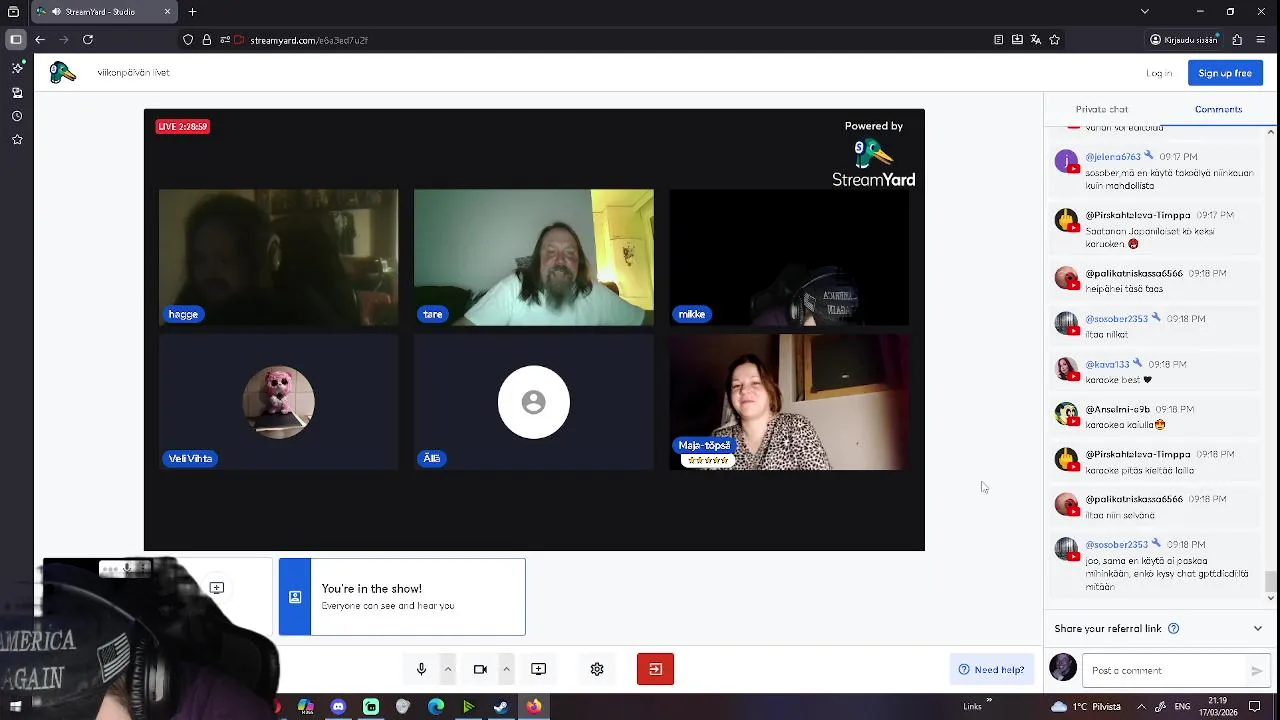Screen dimensions: 1280x720
Task: Bookmark this page with star icon
Action: [1054, 40]
